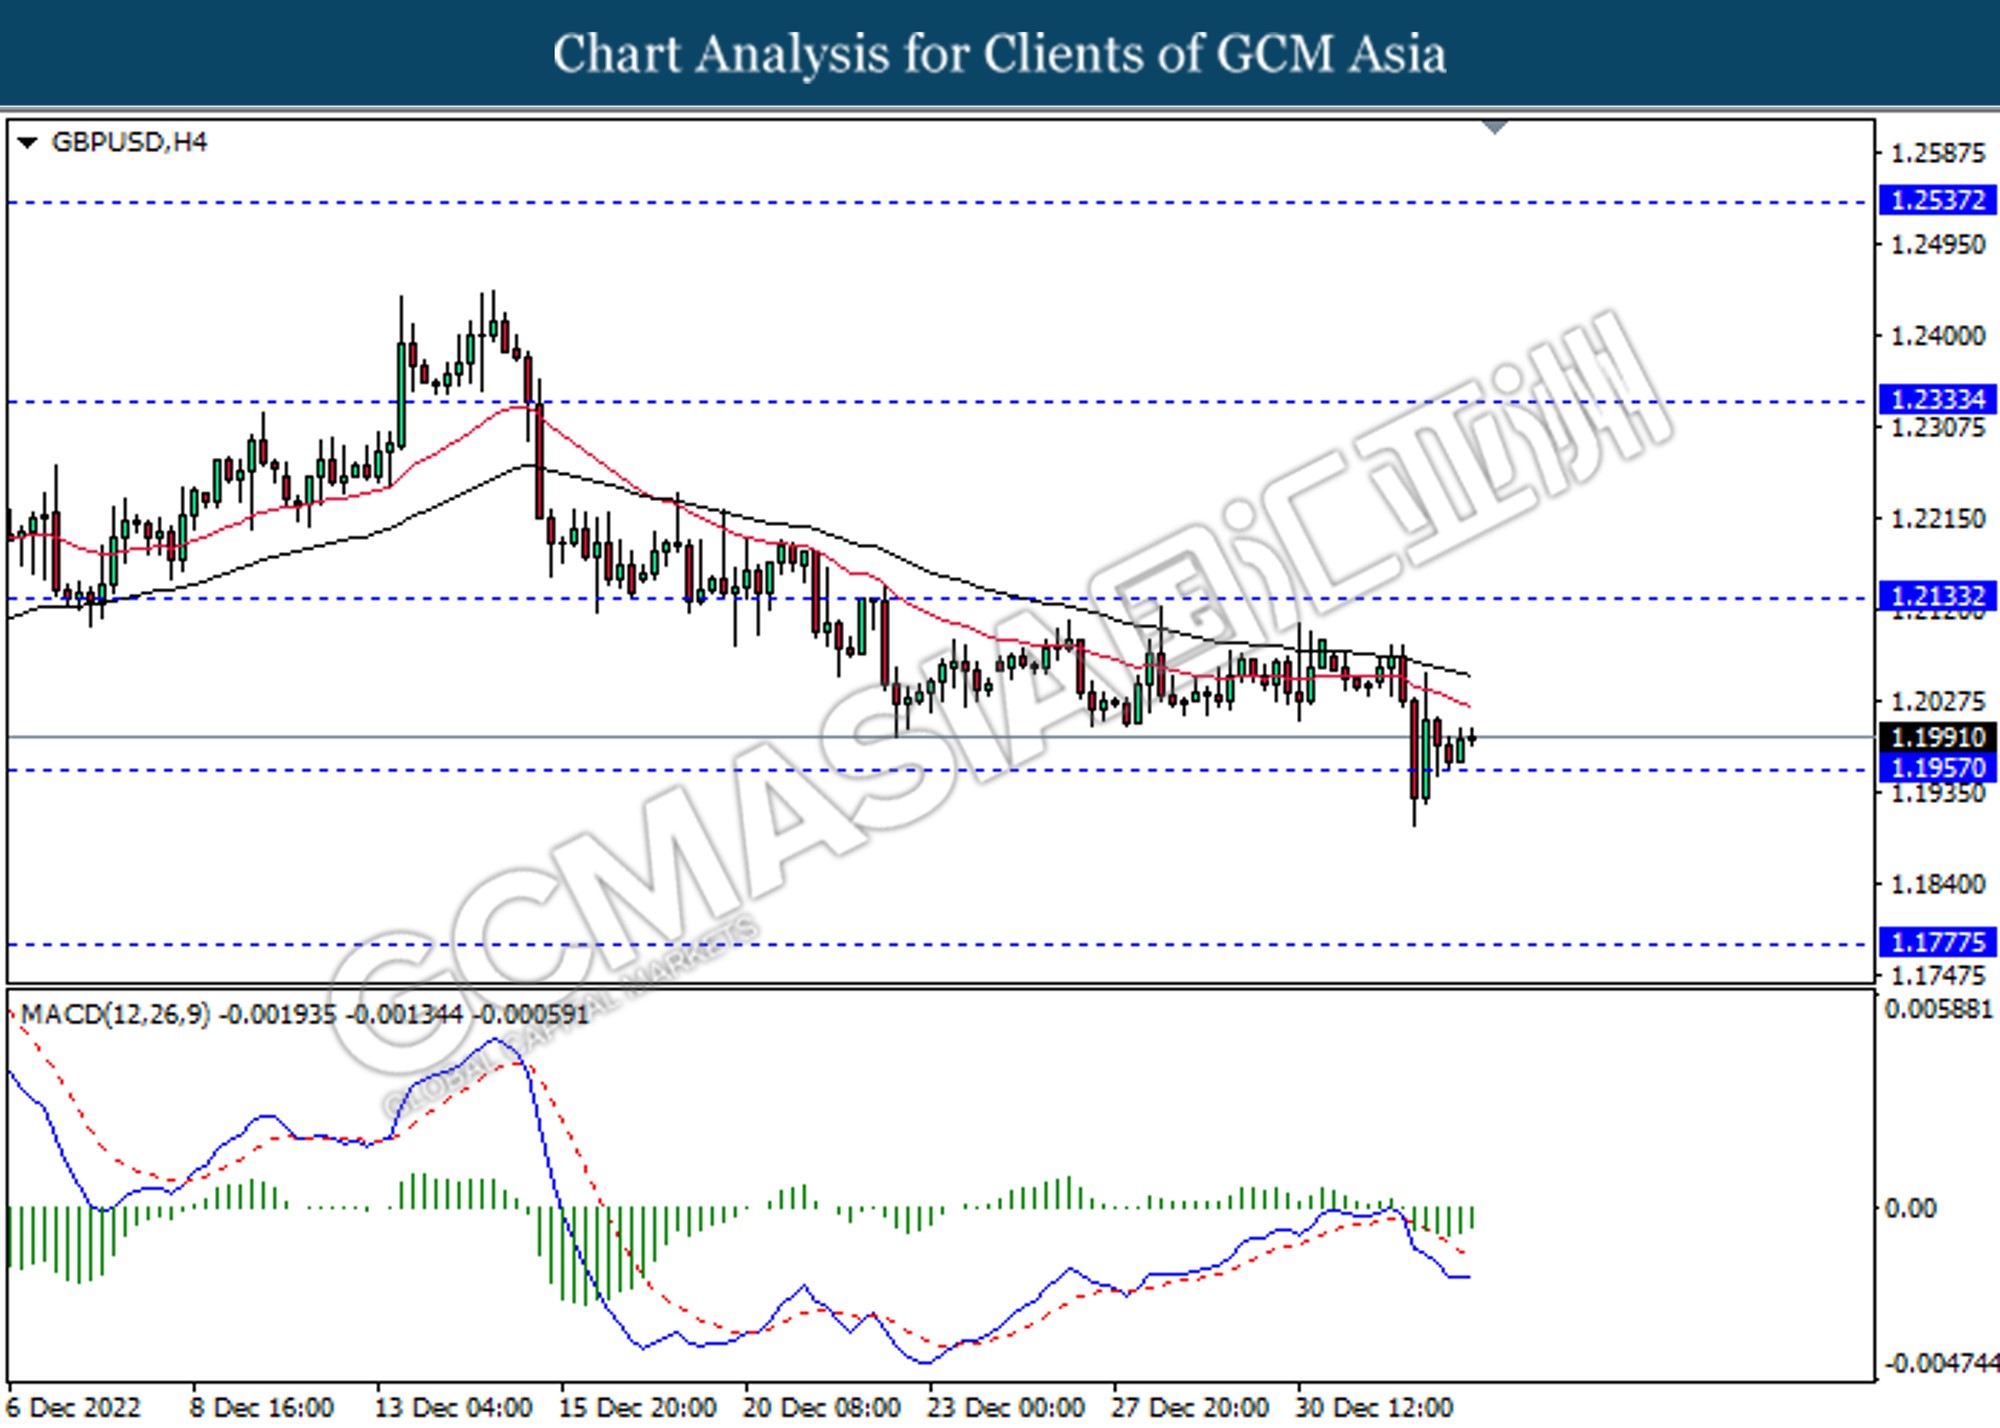Click the 15 Dec 20:00 time label
This screenshot has width=2000, height=1428.
coord(638,1408)
